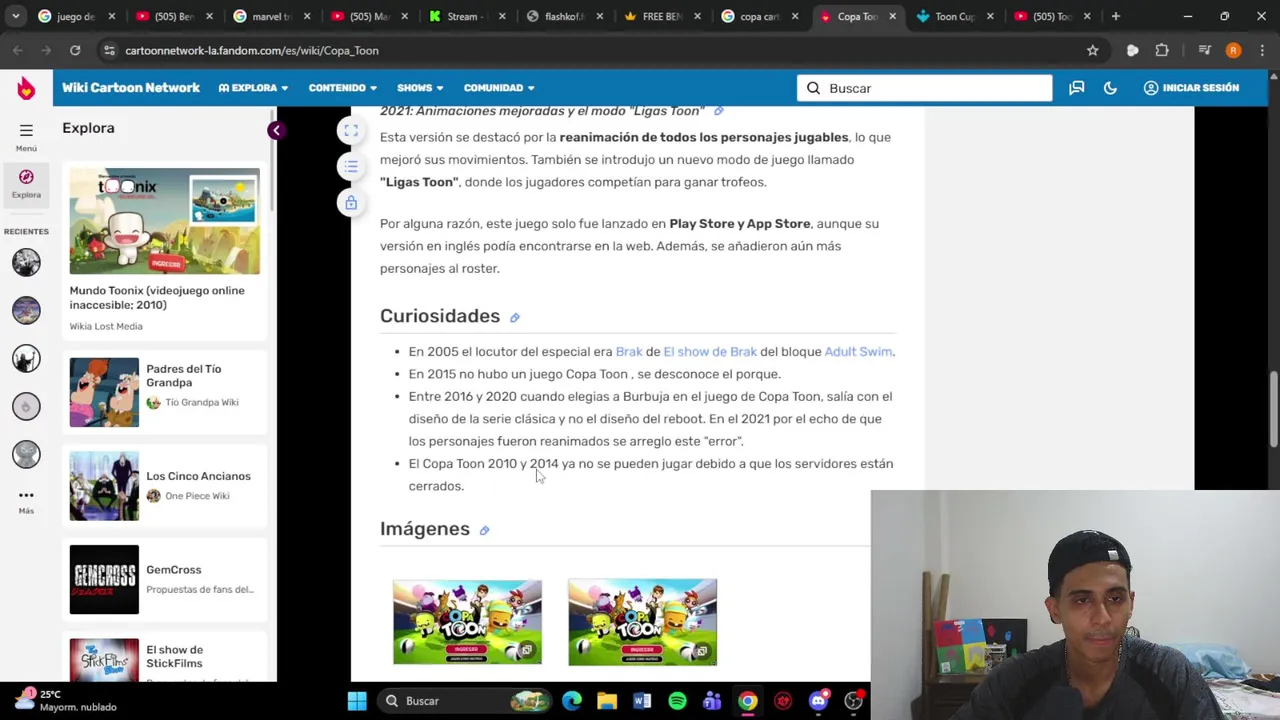Open the Brak link
The width and height of the screenshot is (1280, 720).
pos(629,352)
